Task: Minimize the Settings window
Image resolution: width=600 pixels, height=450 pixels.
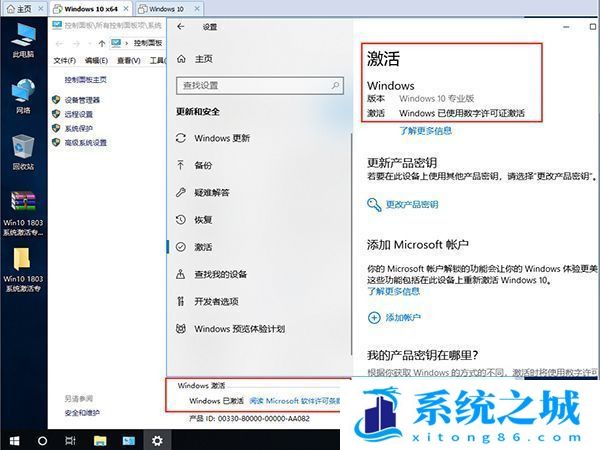Action: [566, 27]
